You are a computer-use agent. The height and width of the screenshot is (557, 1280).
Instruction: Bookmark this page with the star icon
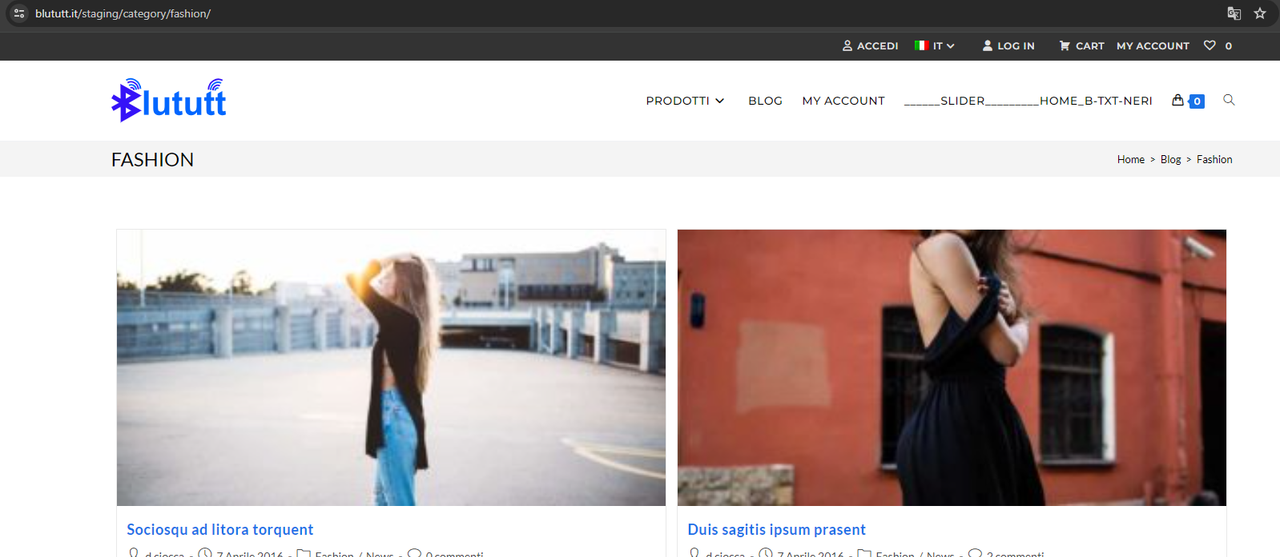point(1260,13)
